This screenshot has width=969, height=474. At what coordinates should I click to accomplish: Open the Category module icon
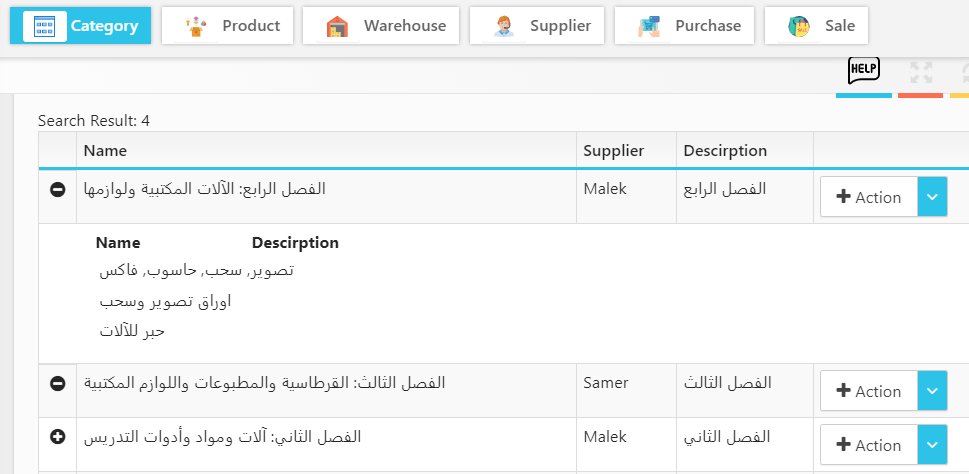pyautogui.click(x=44, y=26)
